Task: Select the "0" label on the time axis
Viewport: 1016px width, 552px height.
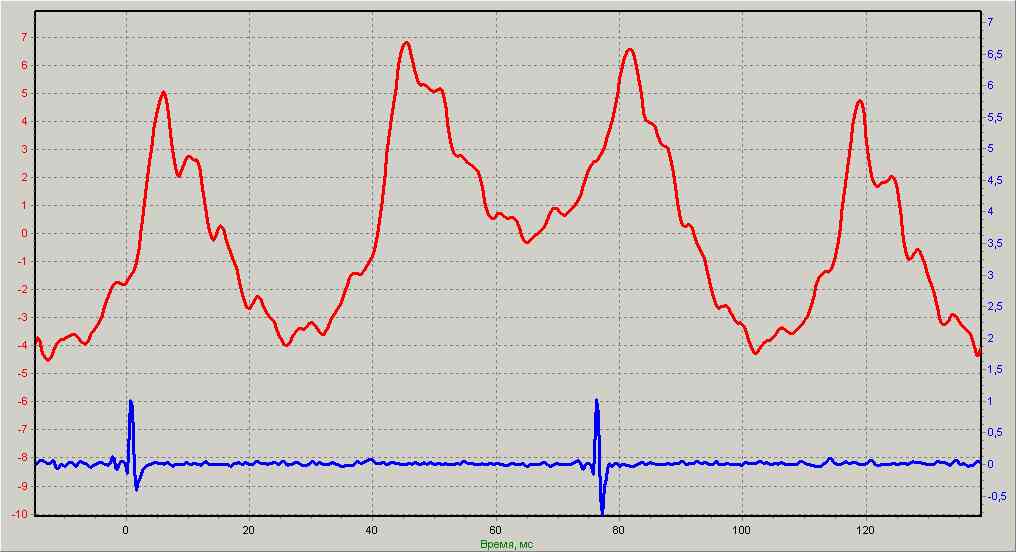Action: pos(126,529)
